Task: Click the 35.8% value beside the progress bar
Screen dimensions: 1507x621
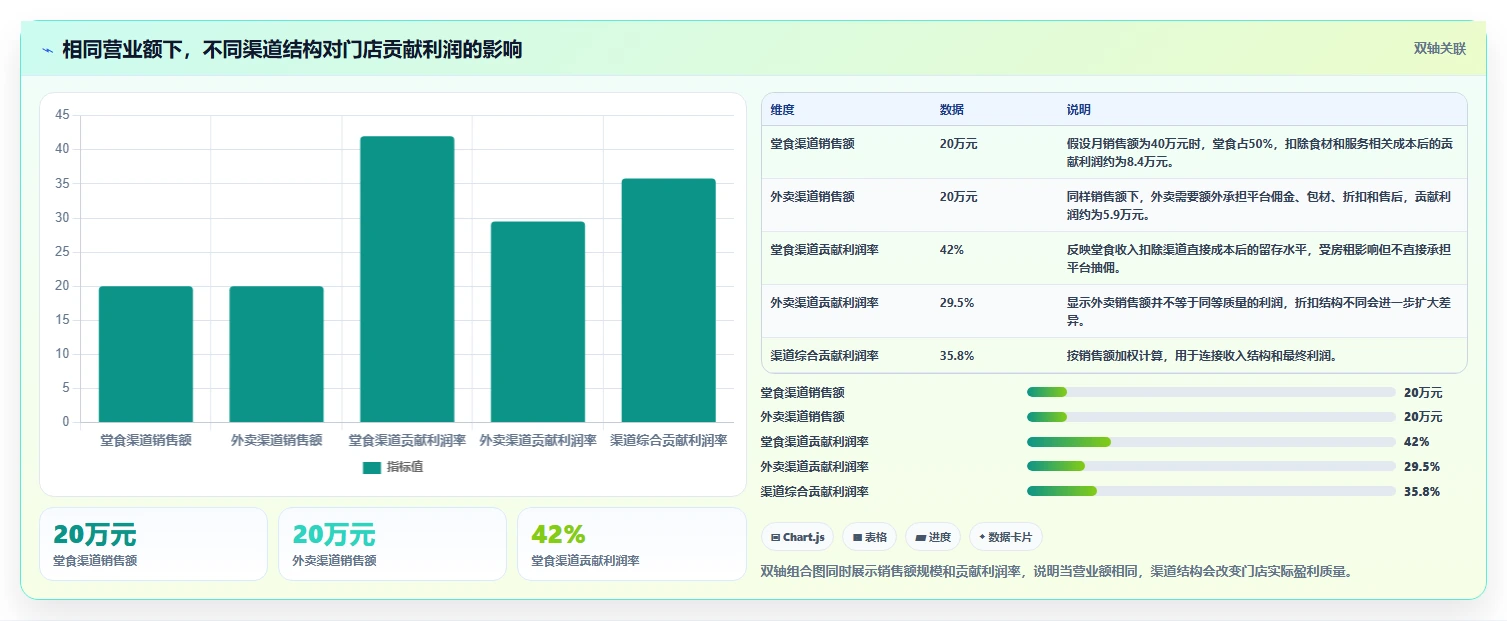Action: 1422,492
